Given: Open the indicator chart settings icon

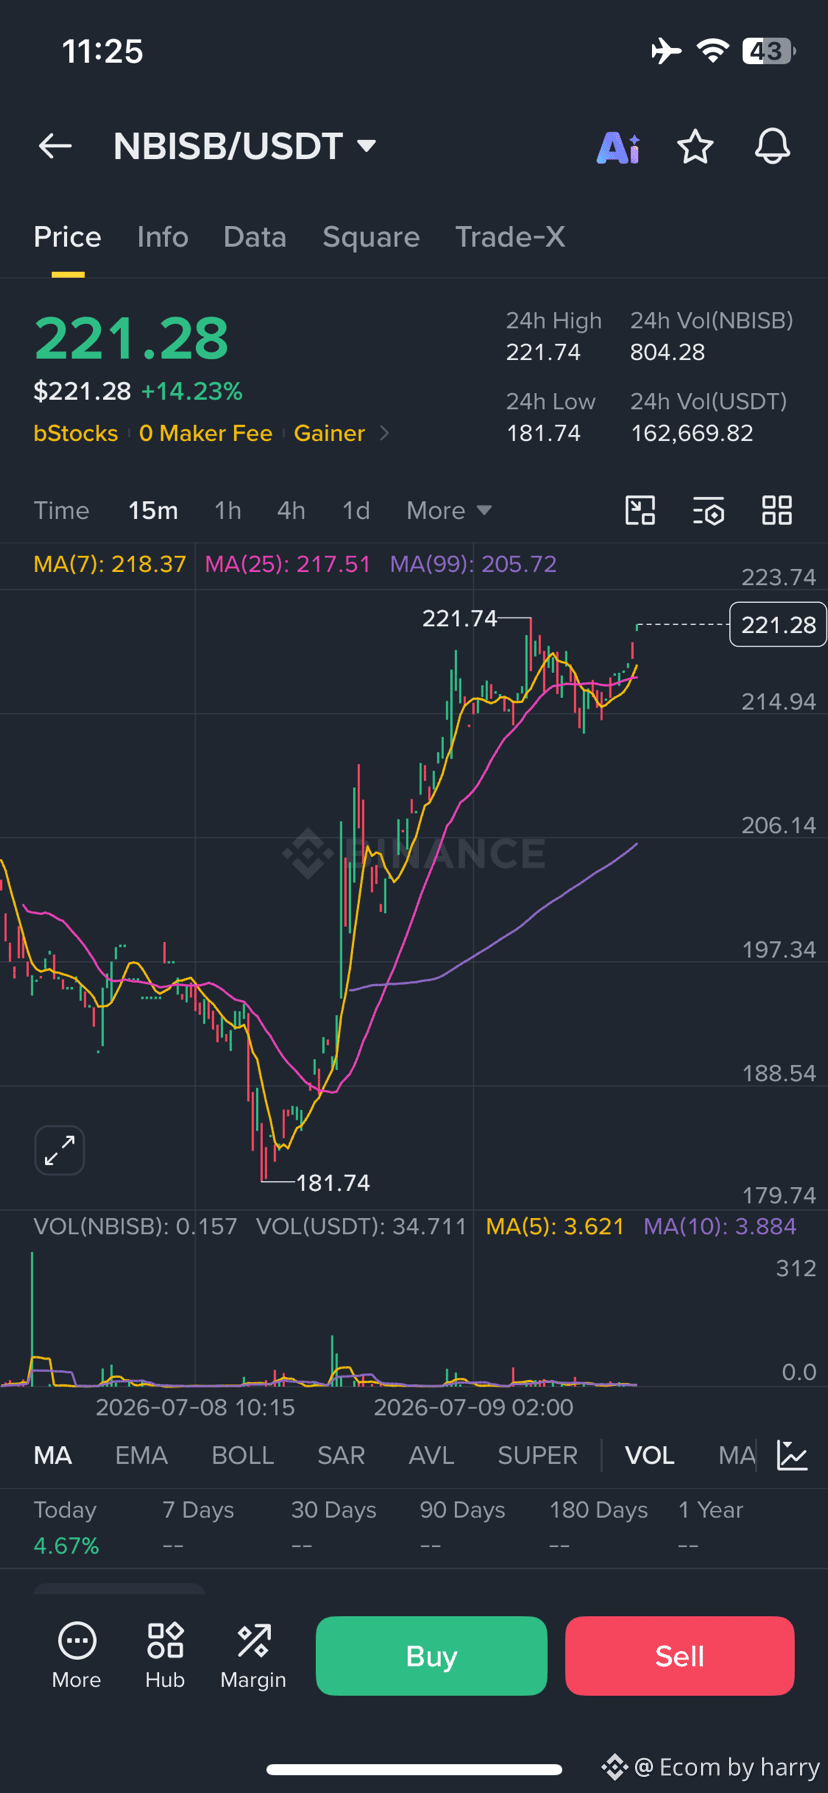Looking at the screenshot, I should pos(792,1455).
